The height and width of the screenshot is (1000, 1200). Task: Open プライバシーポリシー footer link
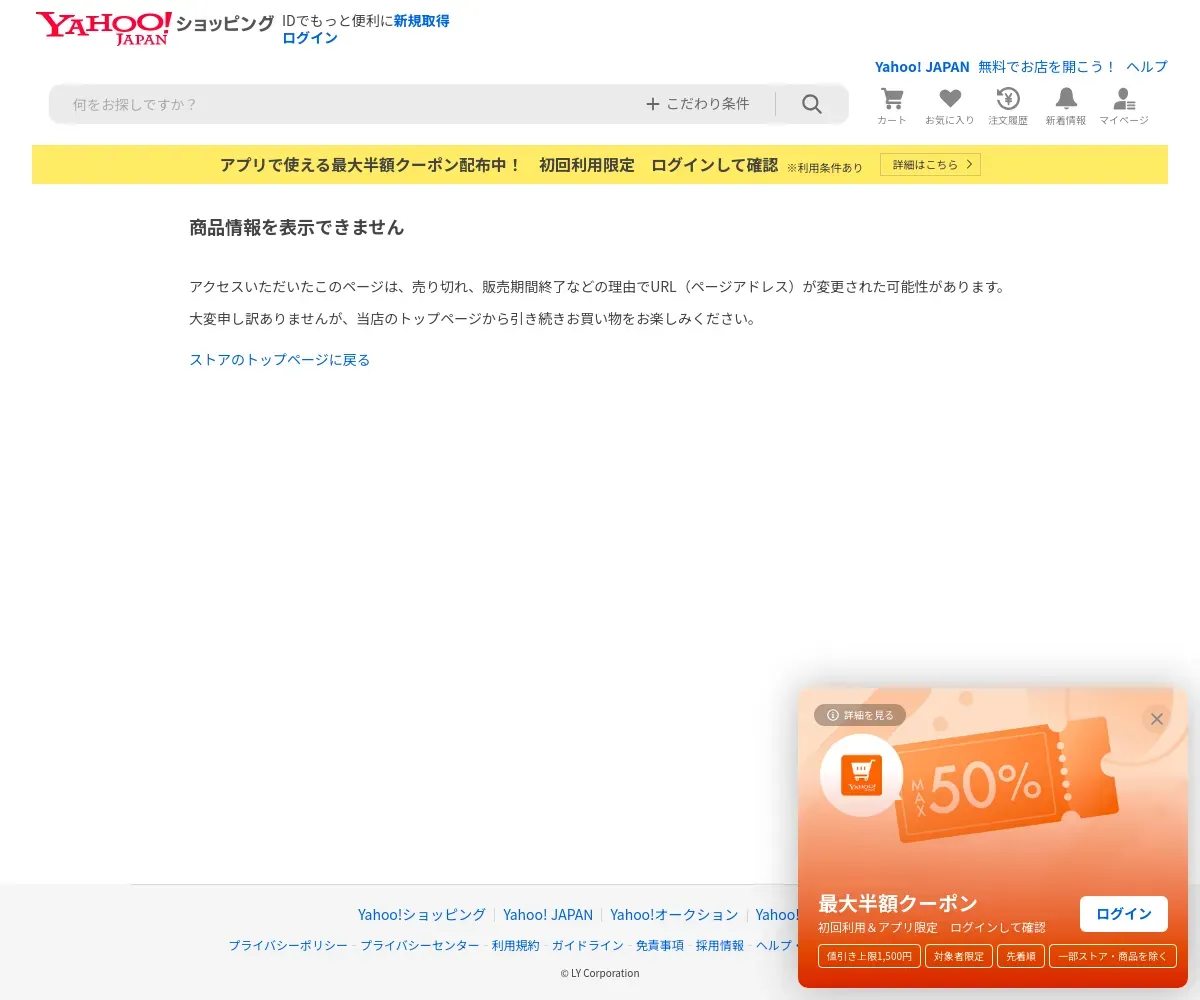pyautogui.click(x=288, y=945)
